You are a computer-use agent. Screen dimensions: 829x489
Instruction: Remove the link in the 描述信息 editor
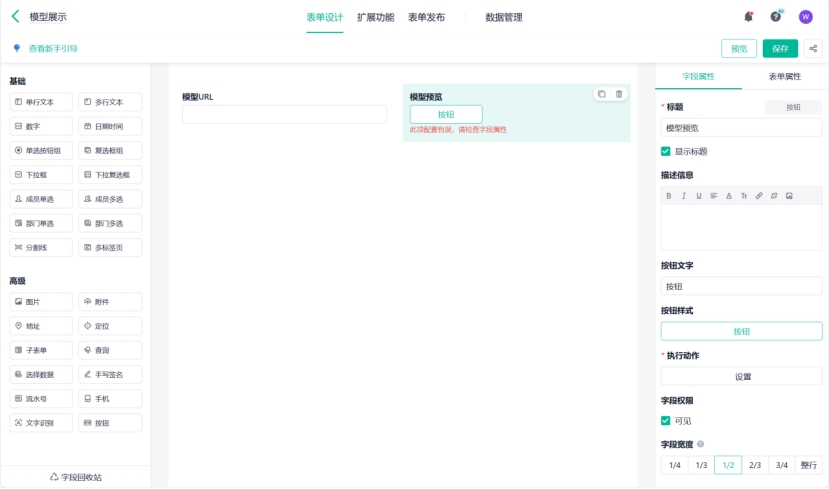coord(774,196)
